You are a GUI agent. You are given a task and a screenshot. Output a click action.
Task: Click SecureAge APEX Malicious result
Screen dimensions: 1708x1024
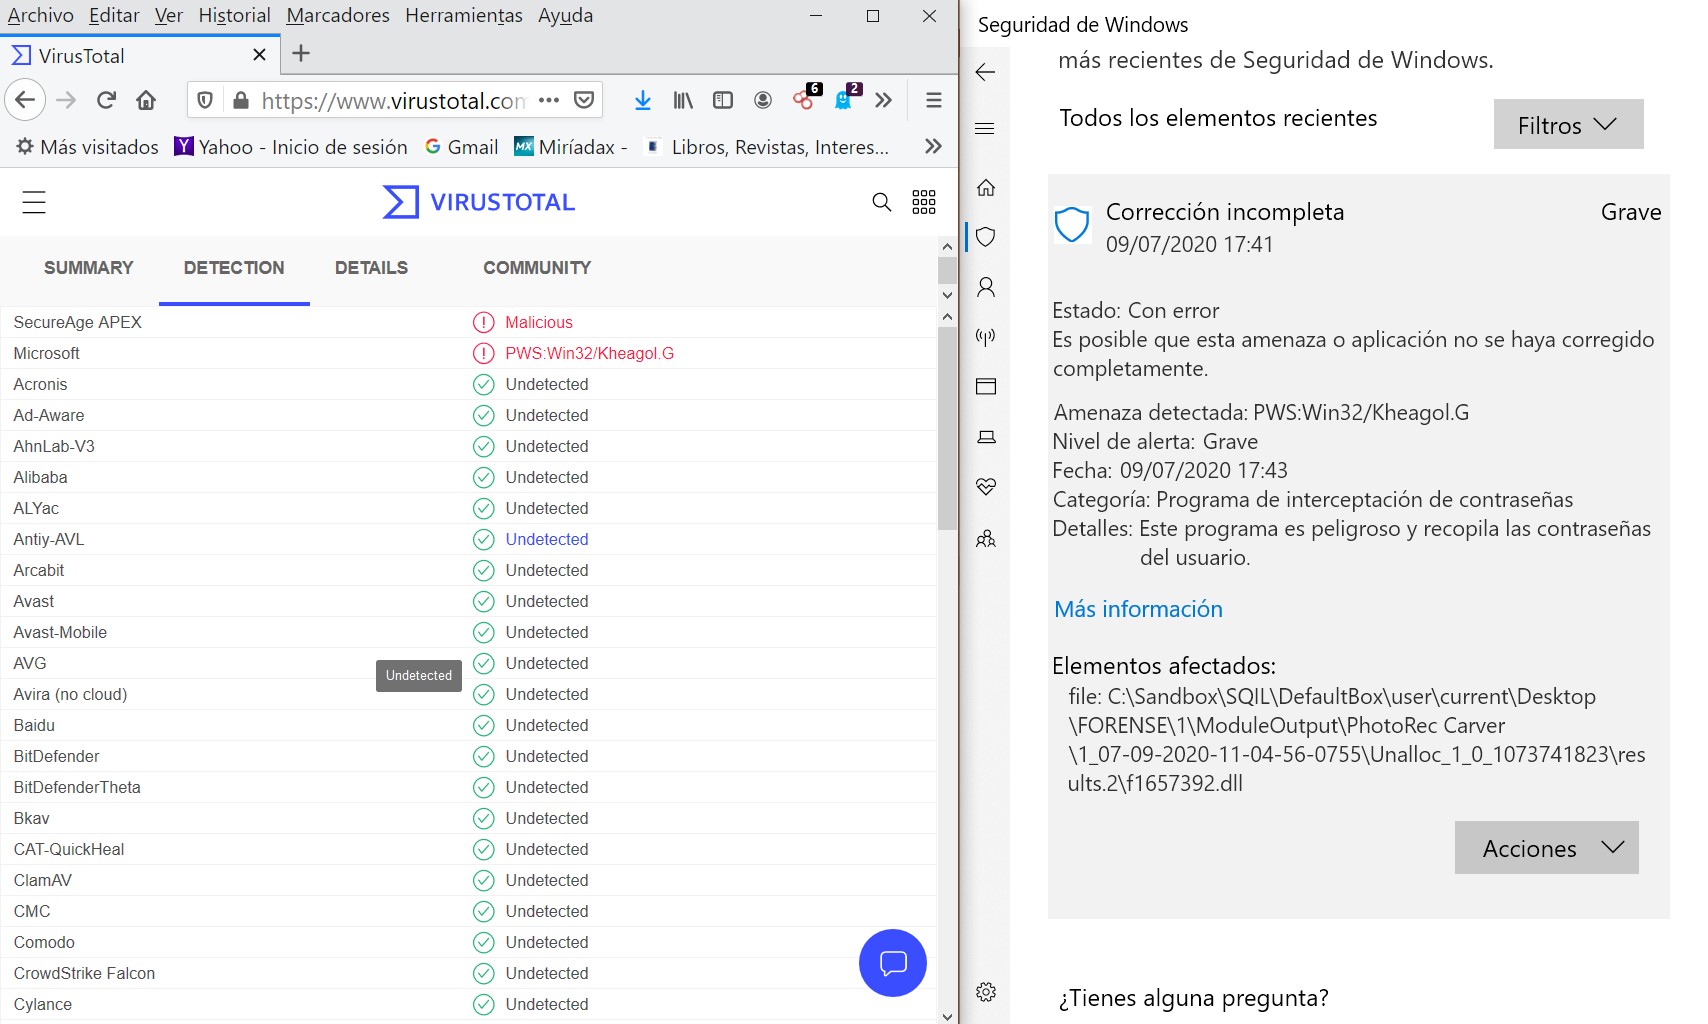[x=539, y=322]
